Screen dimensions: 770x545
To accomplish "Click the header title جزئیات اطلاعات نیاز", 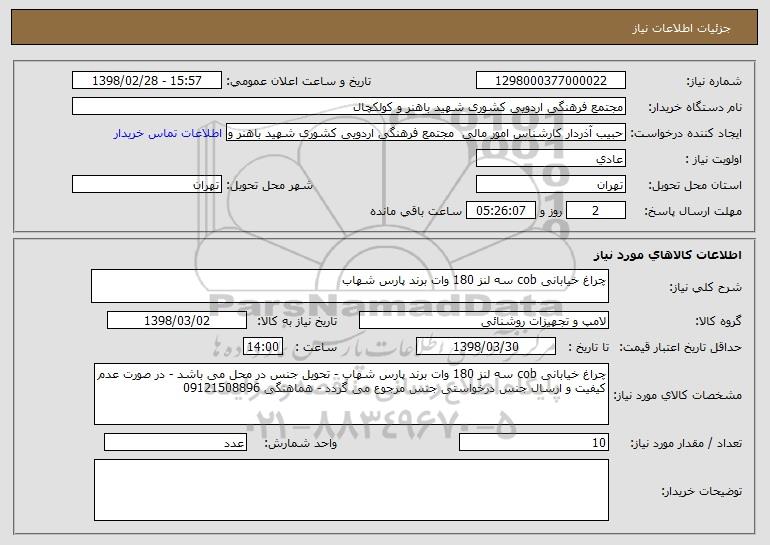I will [x=681, y=28].
